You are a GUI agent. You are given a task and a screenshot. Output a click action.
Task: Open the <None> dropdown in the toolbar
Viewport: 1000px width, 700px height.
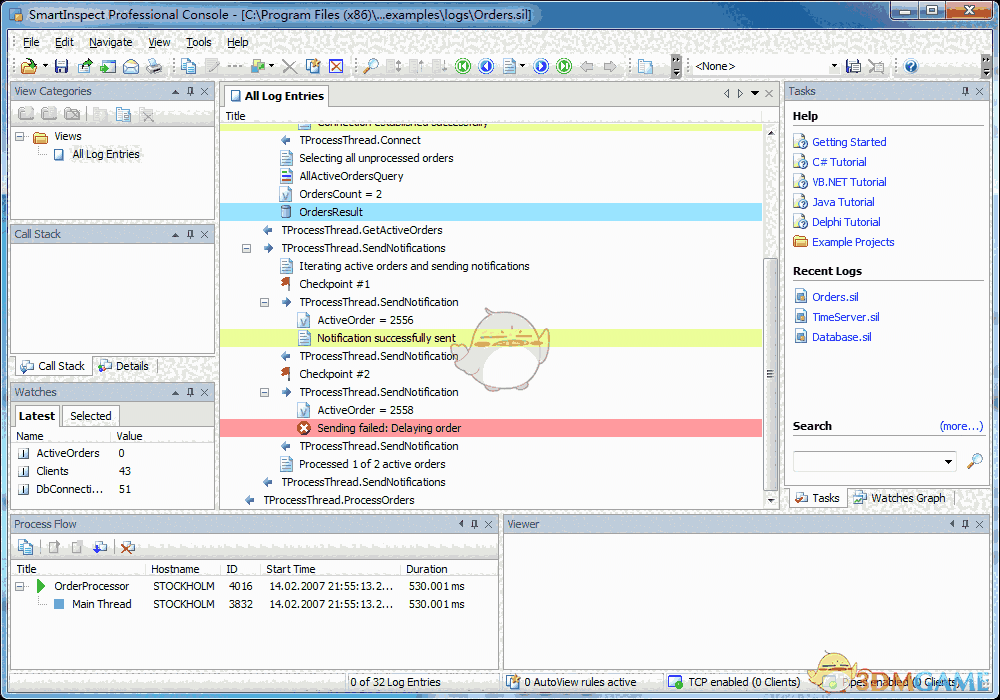[833, 67]
